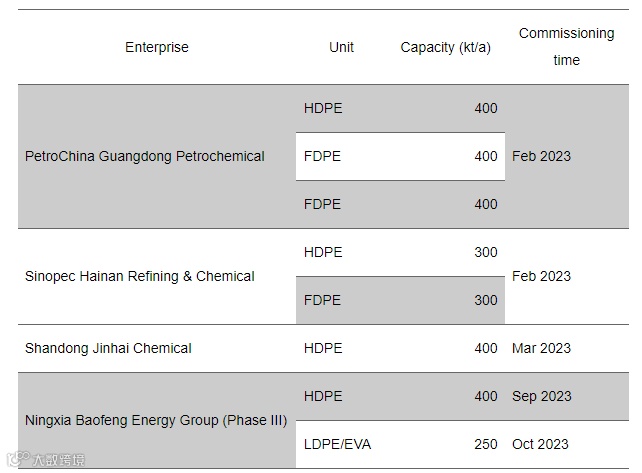
Task: Select the Shandong Jinhai Chemical cell
Action: click(x=108, y=348)
